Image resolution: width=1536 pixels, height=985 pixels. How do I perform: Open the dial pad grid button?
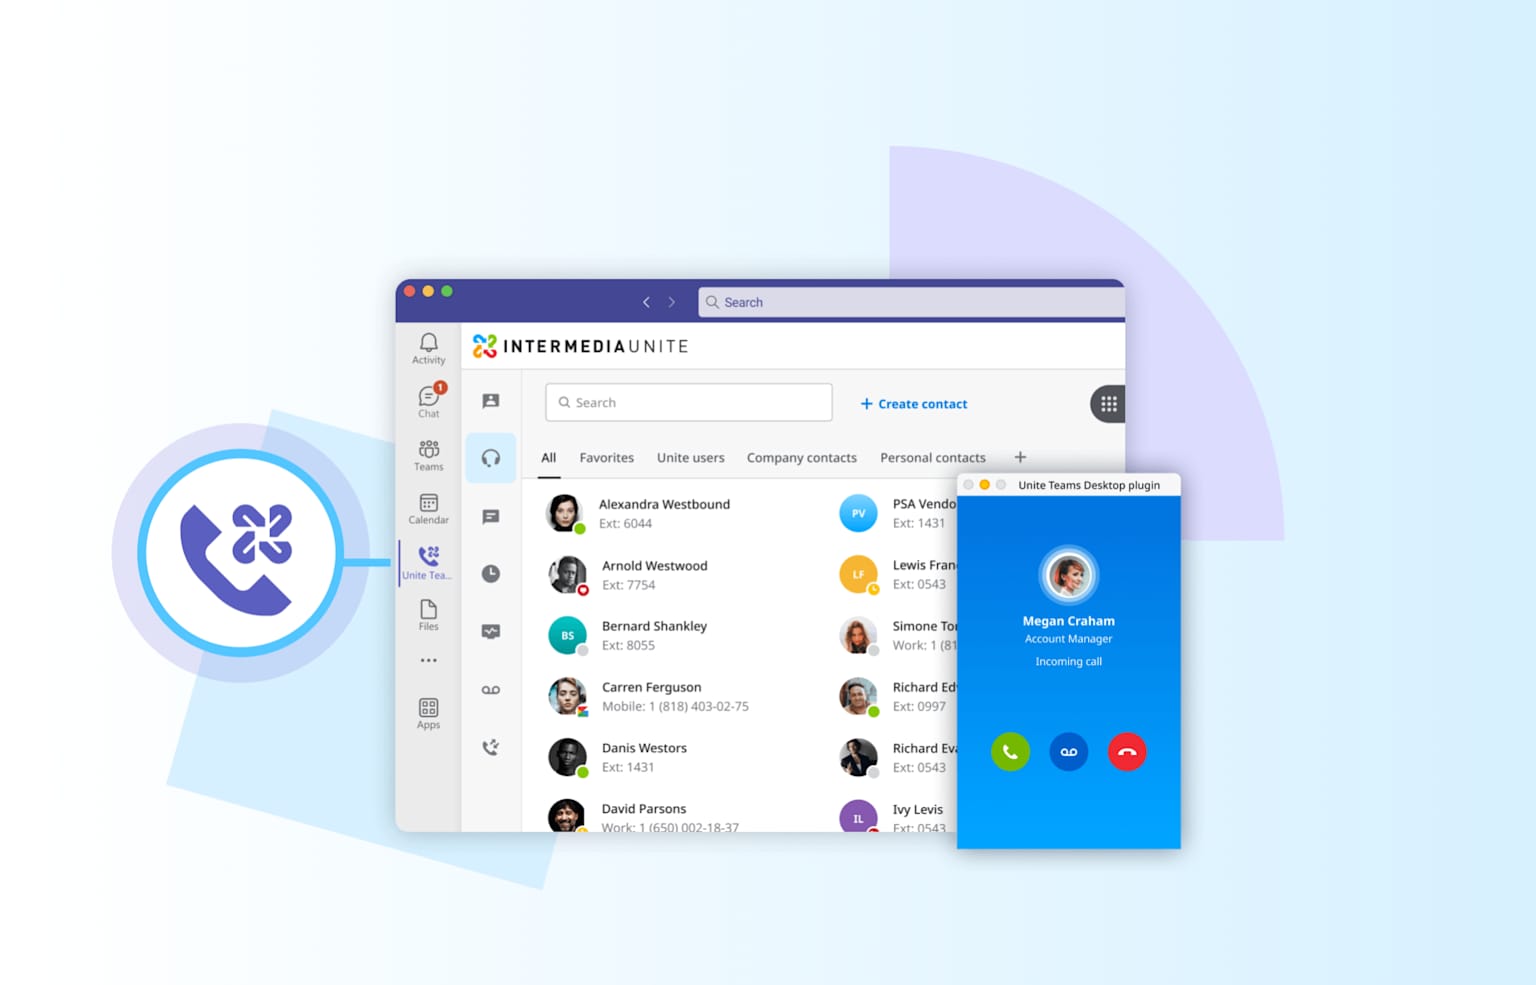(1108, 404)
